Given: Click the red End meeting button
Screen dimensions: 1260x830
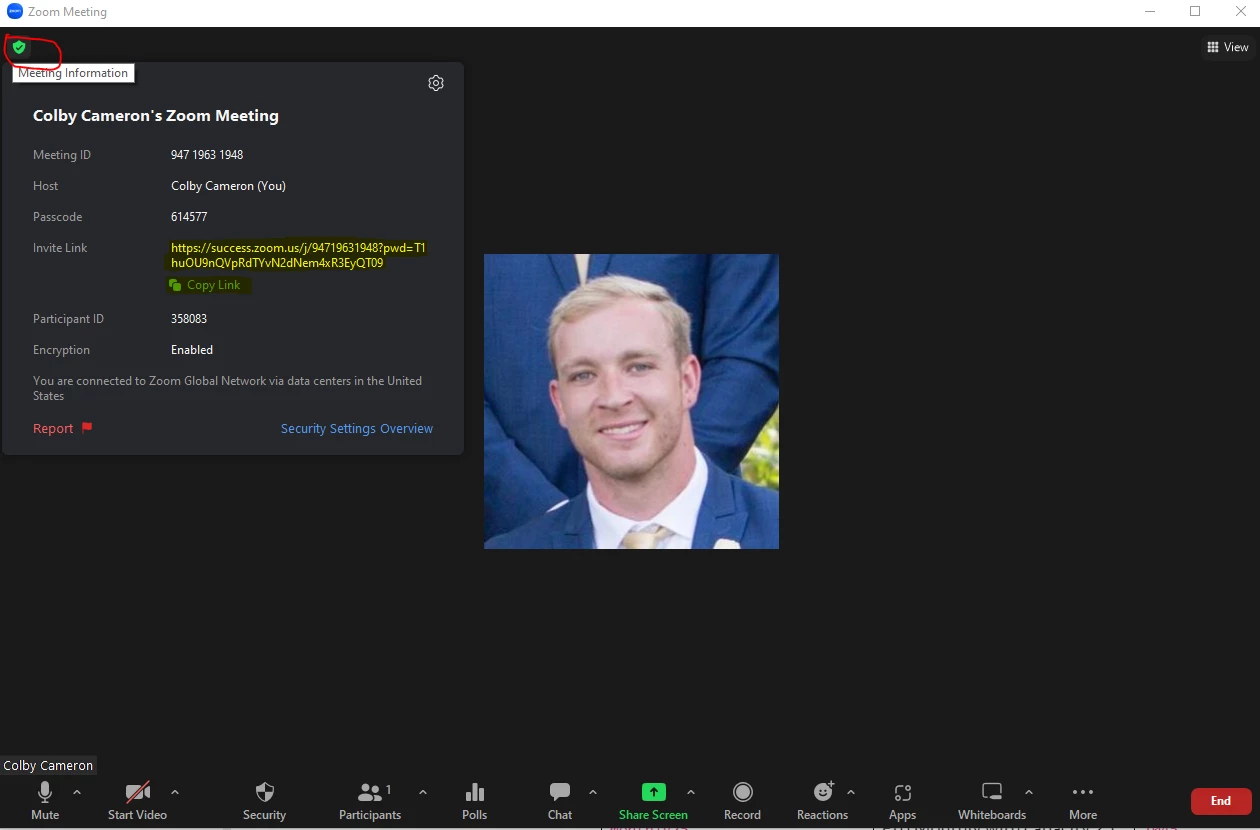Looking at the screenshot, I should click(1221, 801).
